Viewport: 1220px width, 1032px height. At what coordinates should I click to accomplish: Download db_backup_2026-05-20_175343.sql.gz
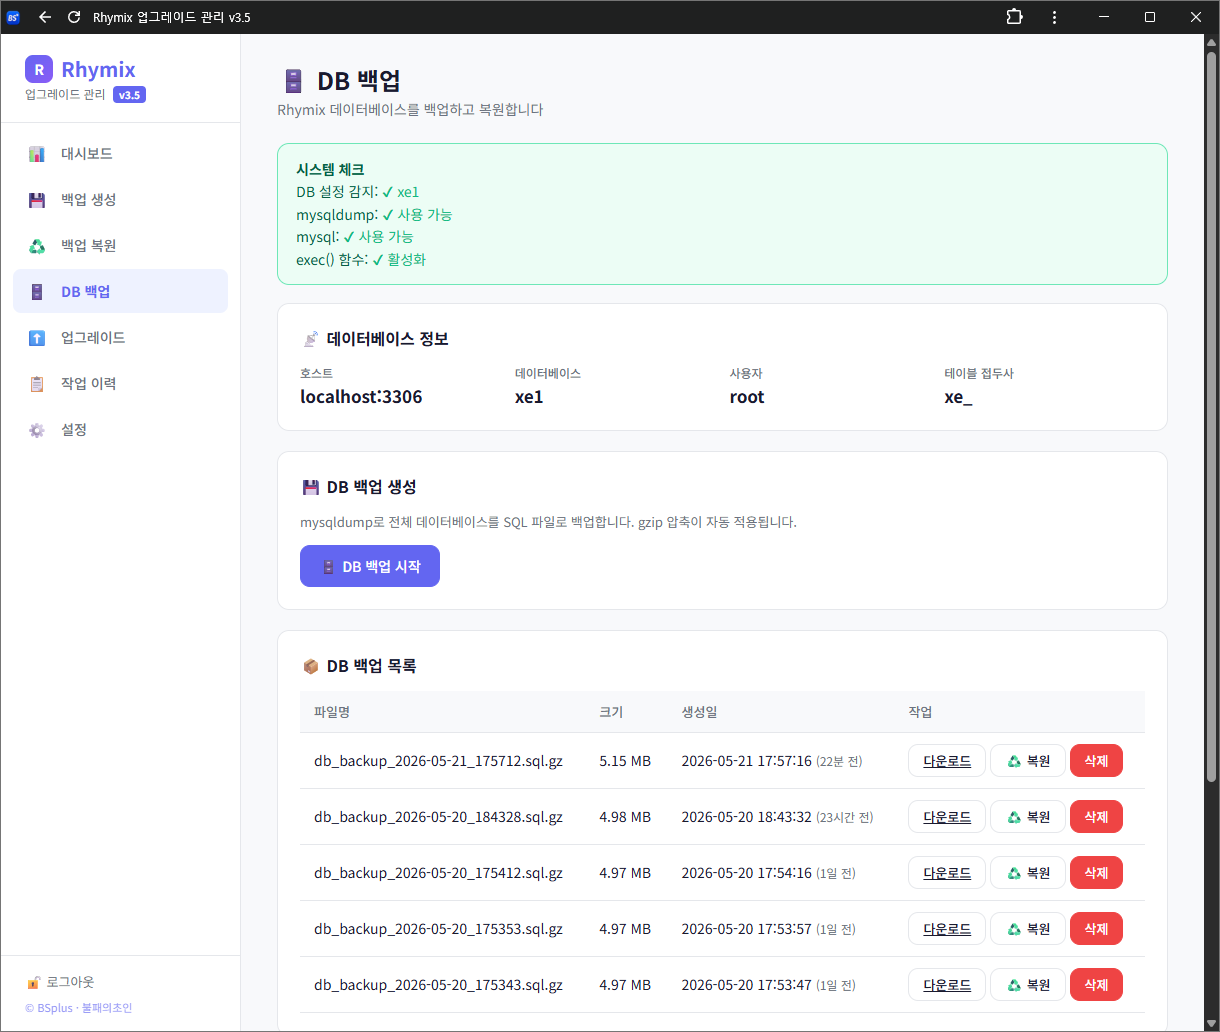pos(947,985)
